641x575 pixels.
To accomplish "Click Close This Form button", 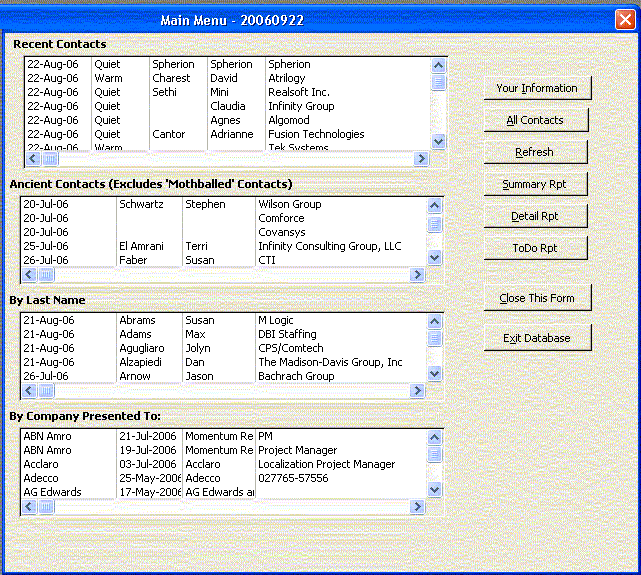I will tap(537, 298).
